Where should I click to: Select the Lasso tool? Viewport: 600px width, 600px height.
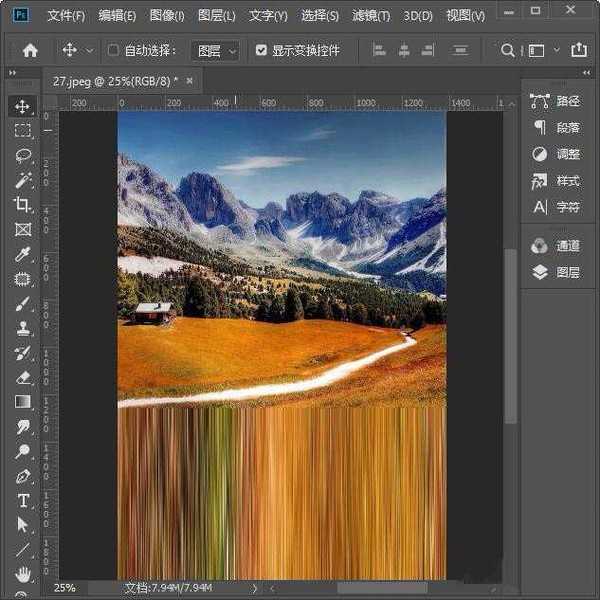point(22,155)
